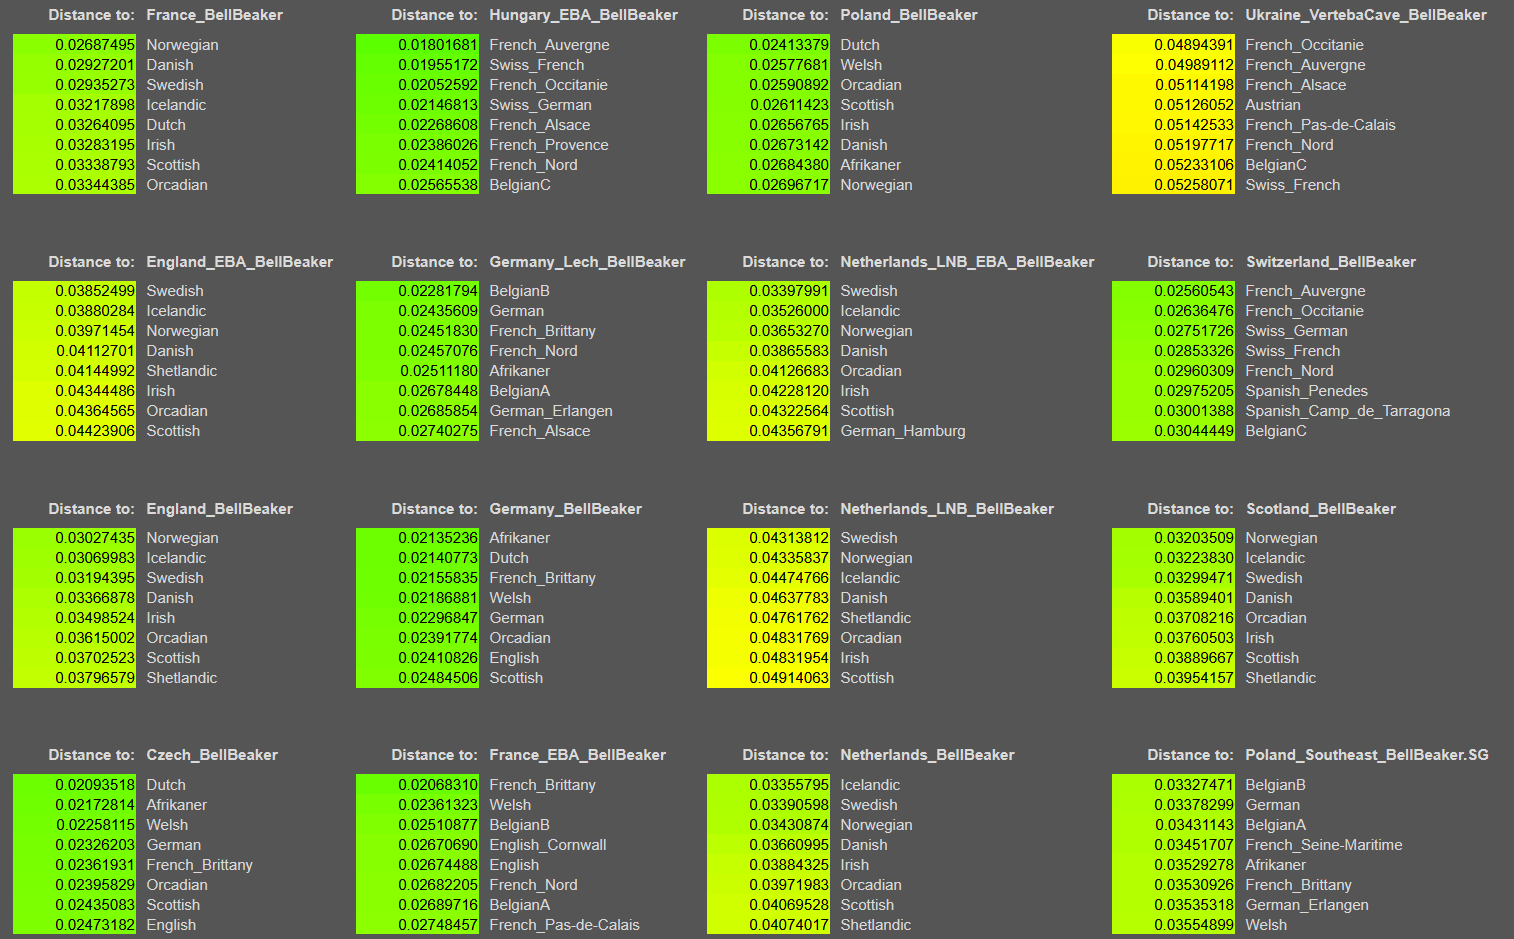Click the England_EBA_BellBeaker heading
Image resolution: width=1514 pixels, height=939 pixels.
click(239, 262)
